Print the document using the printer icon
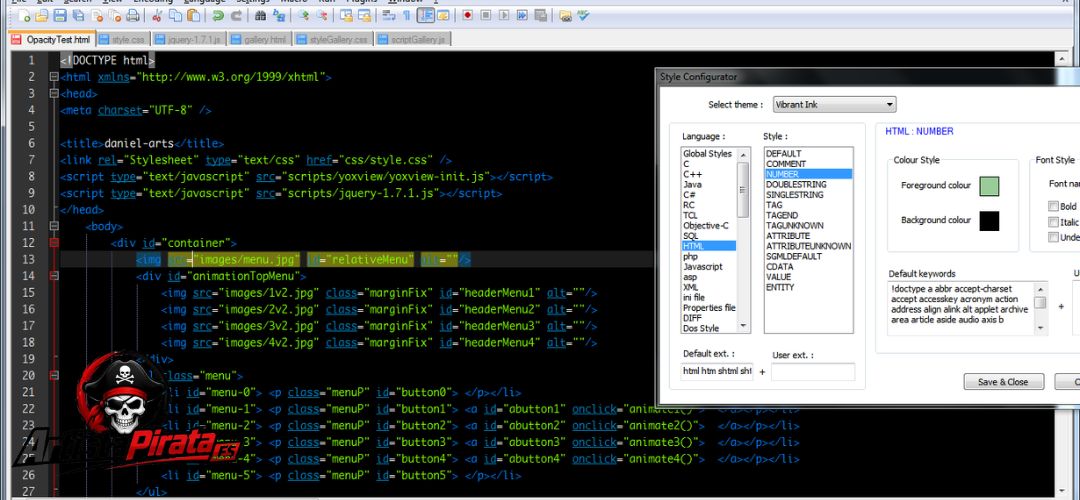This screenshot has height=500, width=1080. (x=133, y=15)
